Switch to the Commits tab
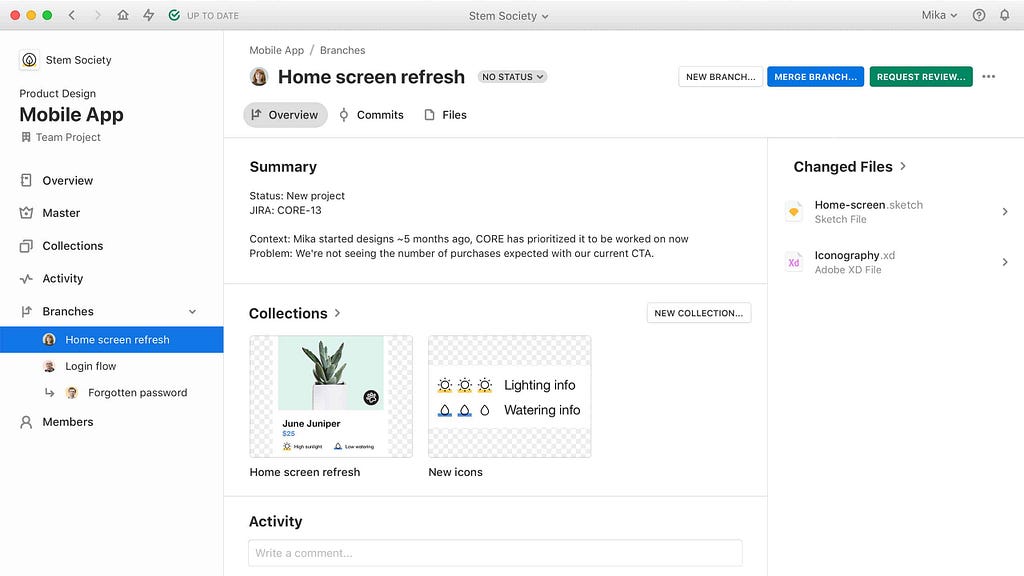This screenshot has width=1024, height=576. tap(371, 115)
